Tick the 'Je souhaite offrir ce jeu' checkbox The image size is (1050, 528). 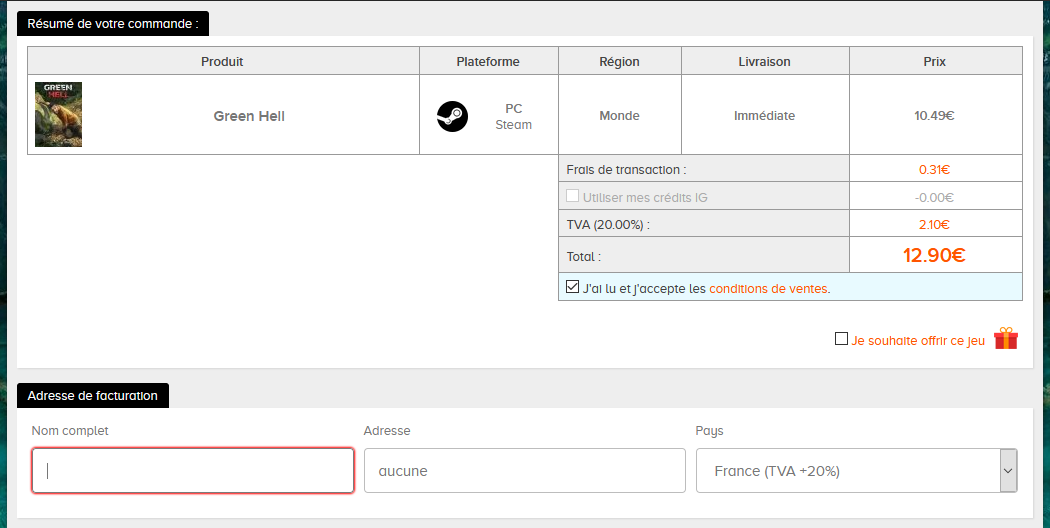pos(841,339)
